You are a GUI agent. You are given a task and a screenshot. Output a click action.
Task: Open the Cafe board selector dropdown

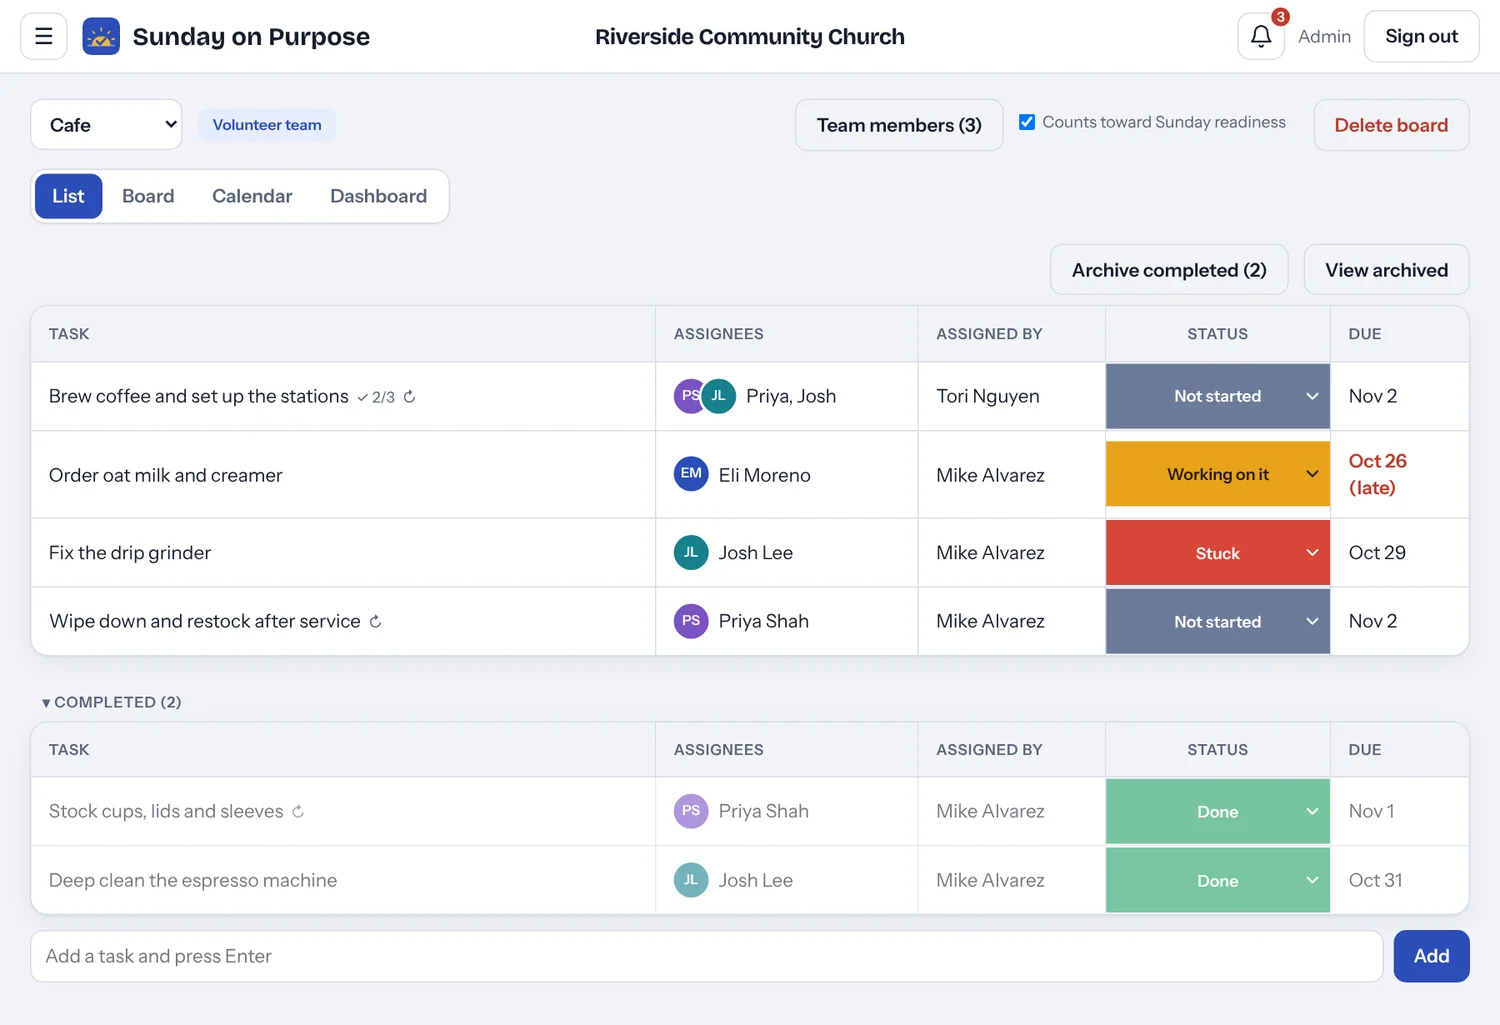(x=106, y=125)
